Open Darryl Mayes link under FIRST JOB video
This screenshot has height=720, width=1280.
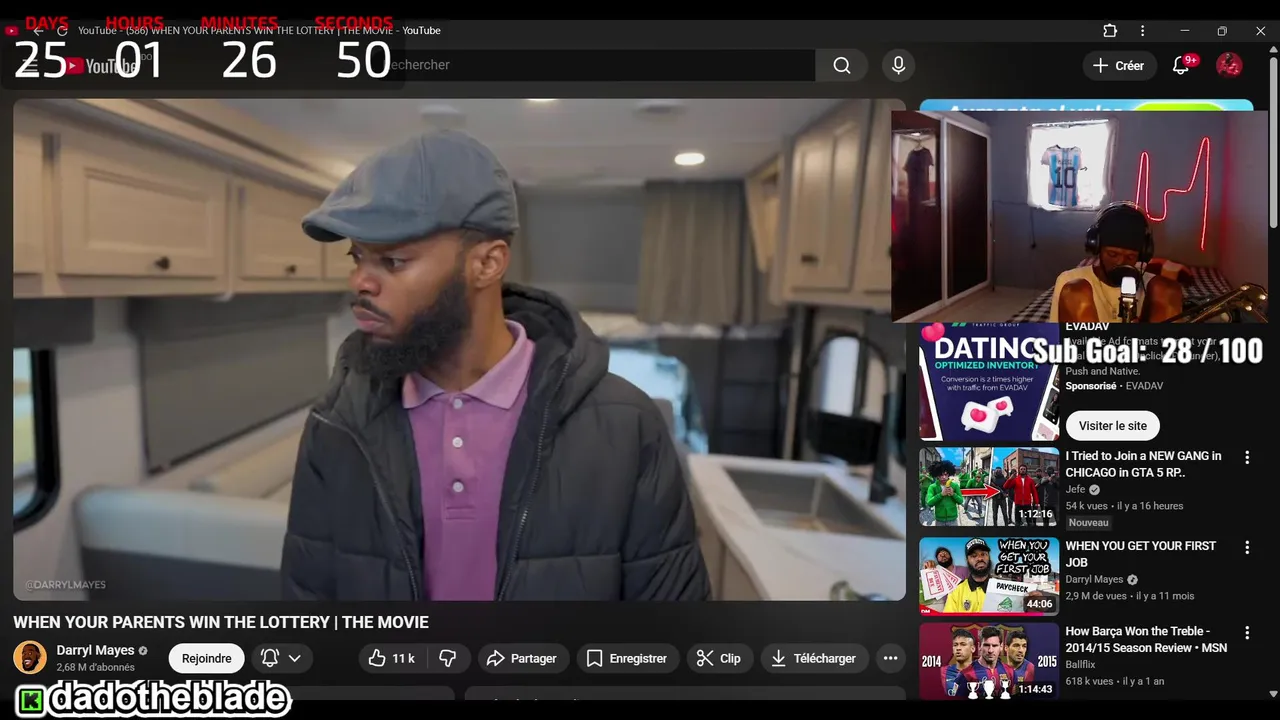[1094, 580]
